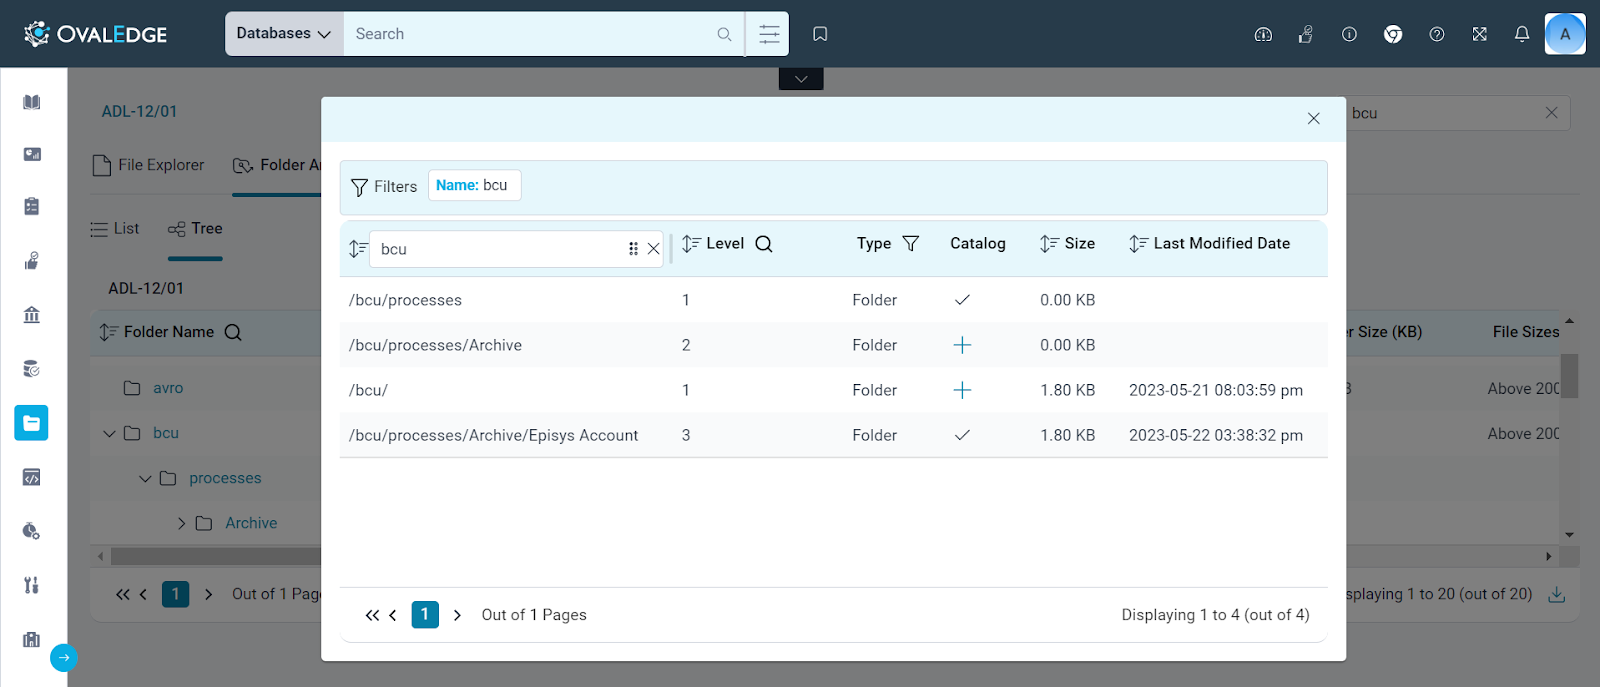
Task: Sort by Folder Name in background
Action: (108, 332)
